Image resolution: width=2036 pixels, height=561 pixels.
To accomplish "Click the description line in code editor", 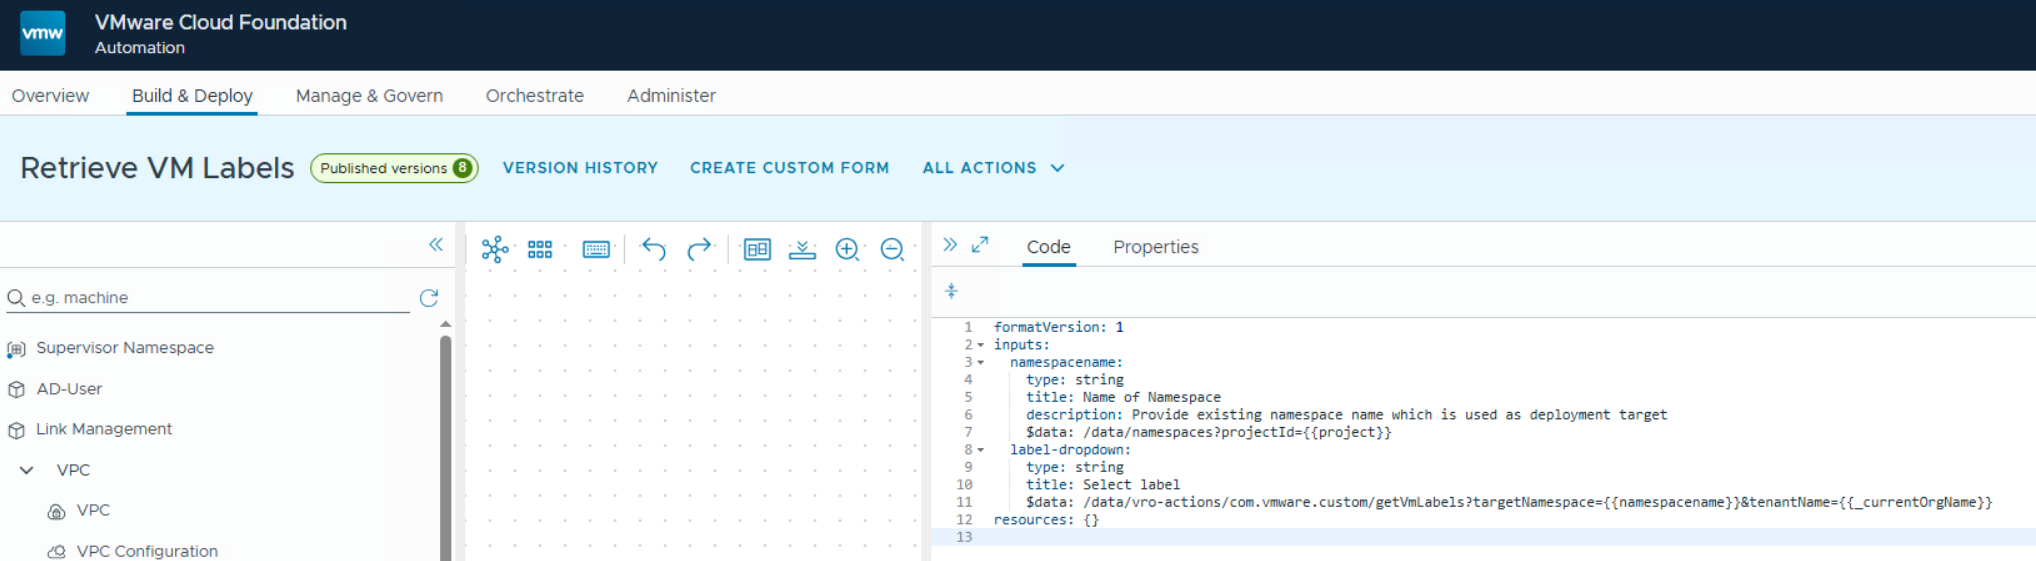I will point(1346,415).
